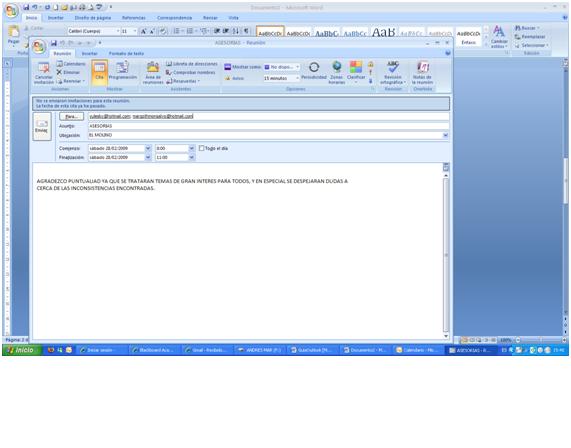Screen dimensions: 571x448
Task: Click the Office button in the meeting window
Action: (39, 46)
